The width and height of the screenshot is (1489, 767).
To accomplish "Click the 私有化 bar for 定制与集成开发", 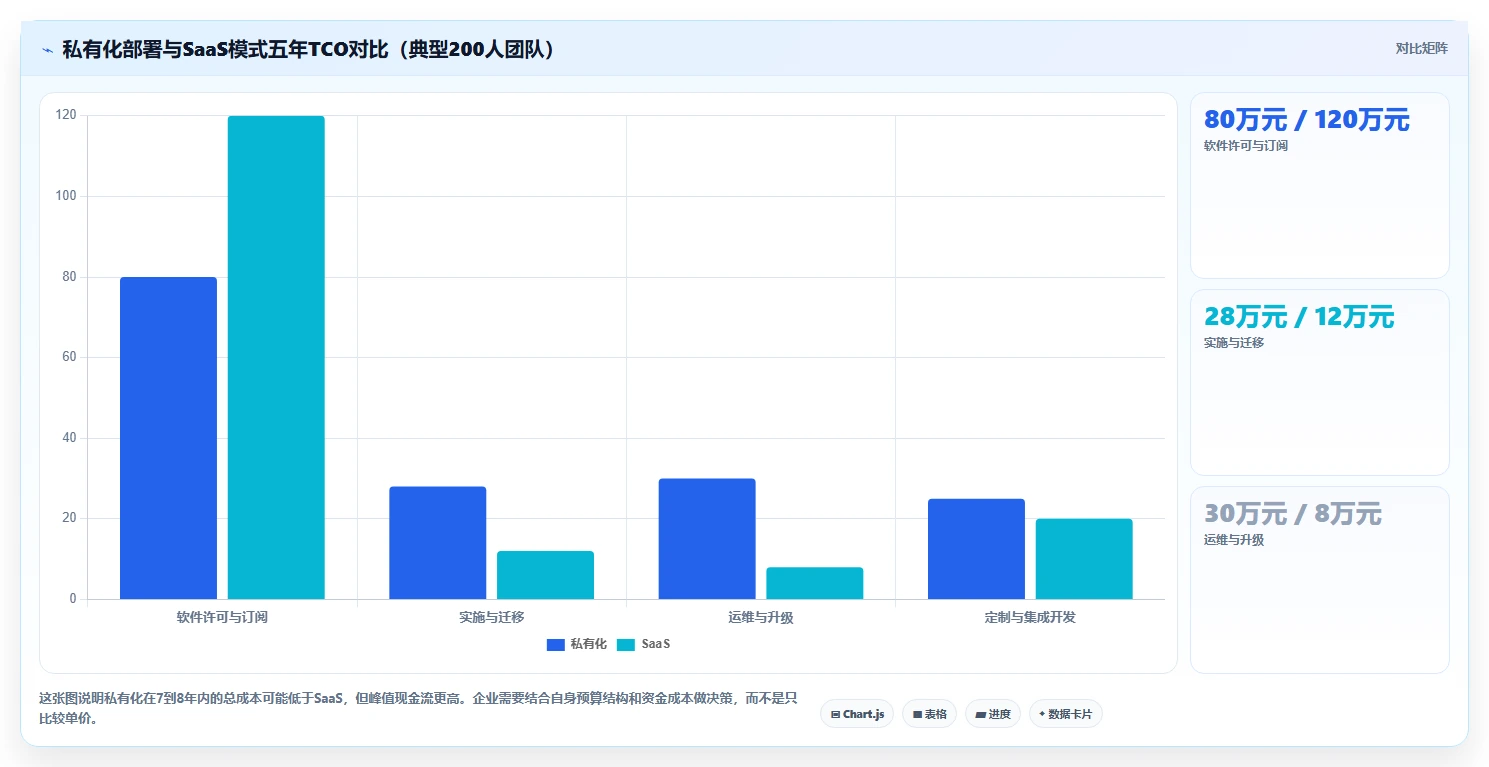I will pos(976,549).
